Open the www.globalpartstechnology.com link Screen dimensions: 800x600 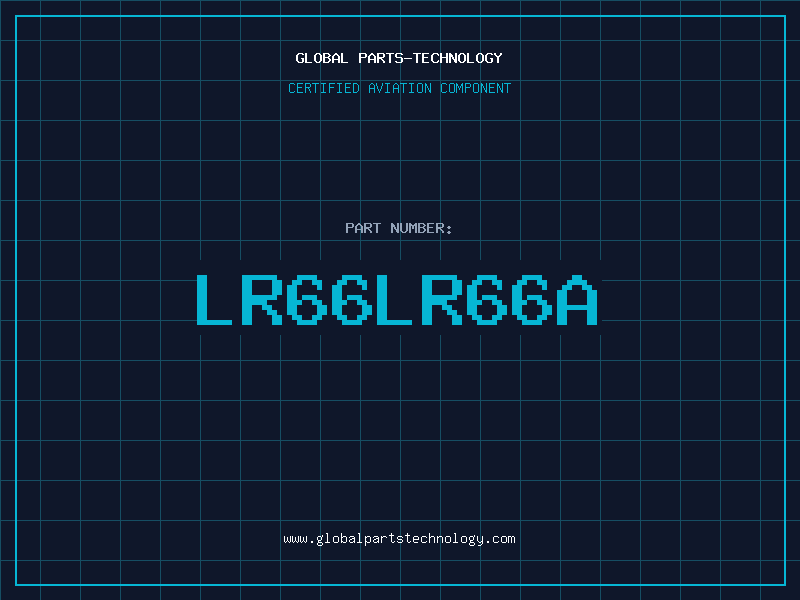[399, 539]
